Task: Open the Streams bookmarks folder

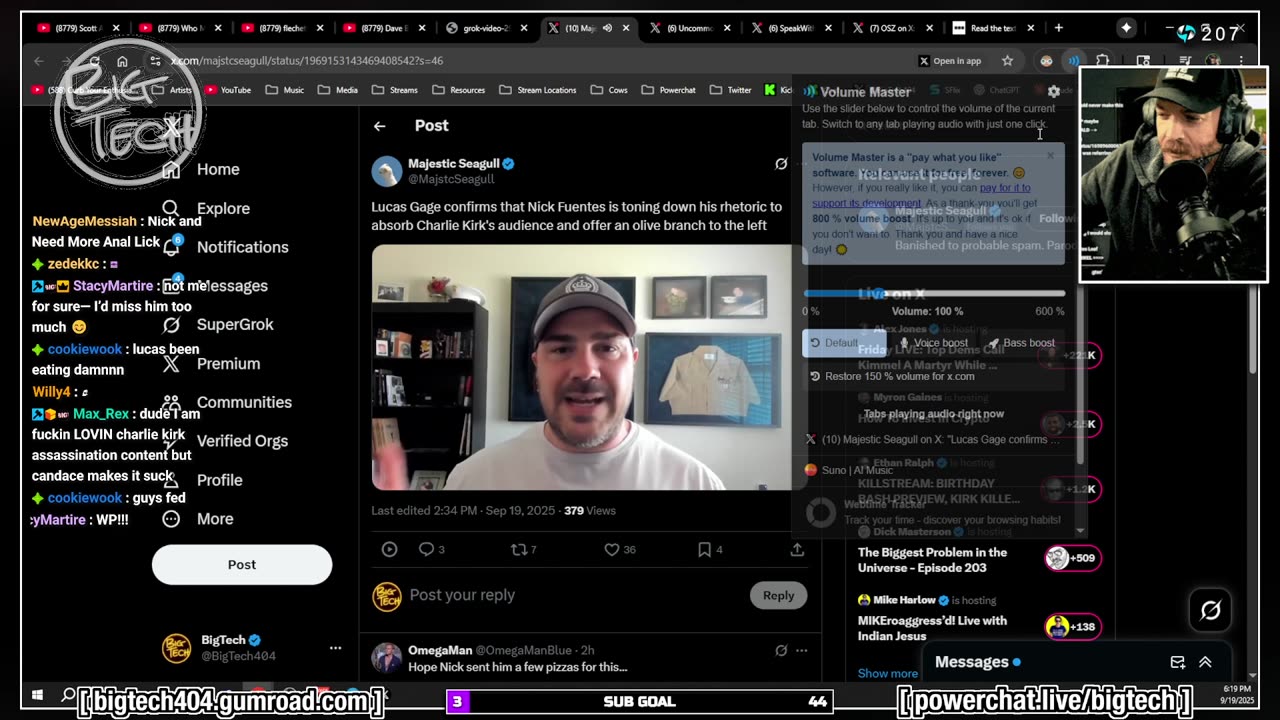Action: 394,90
